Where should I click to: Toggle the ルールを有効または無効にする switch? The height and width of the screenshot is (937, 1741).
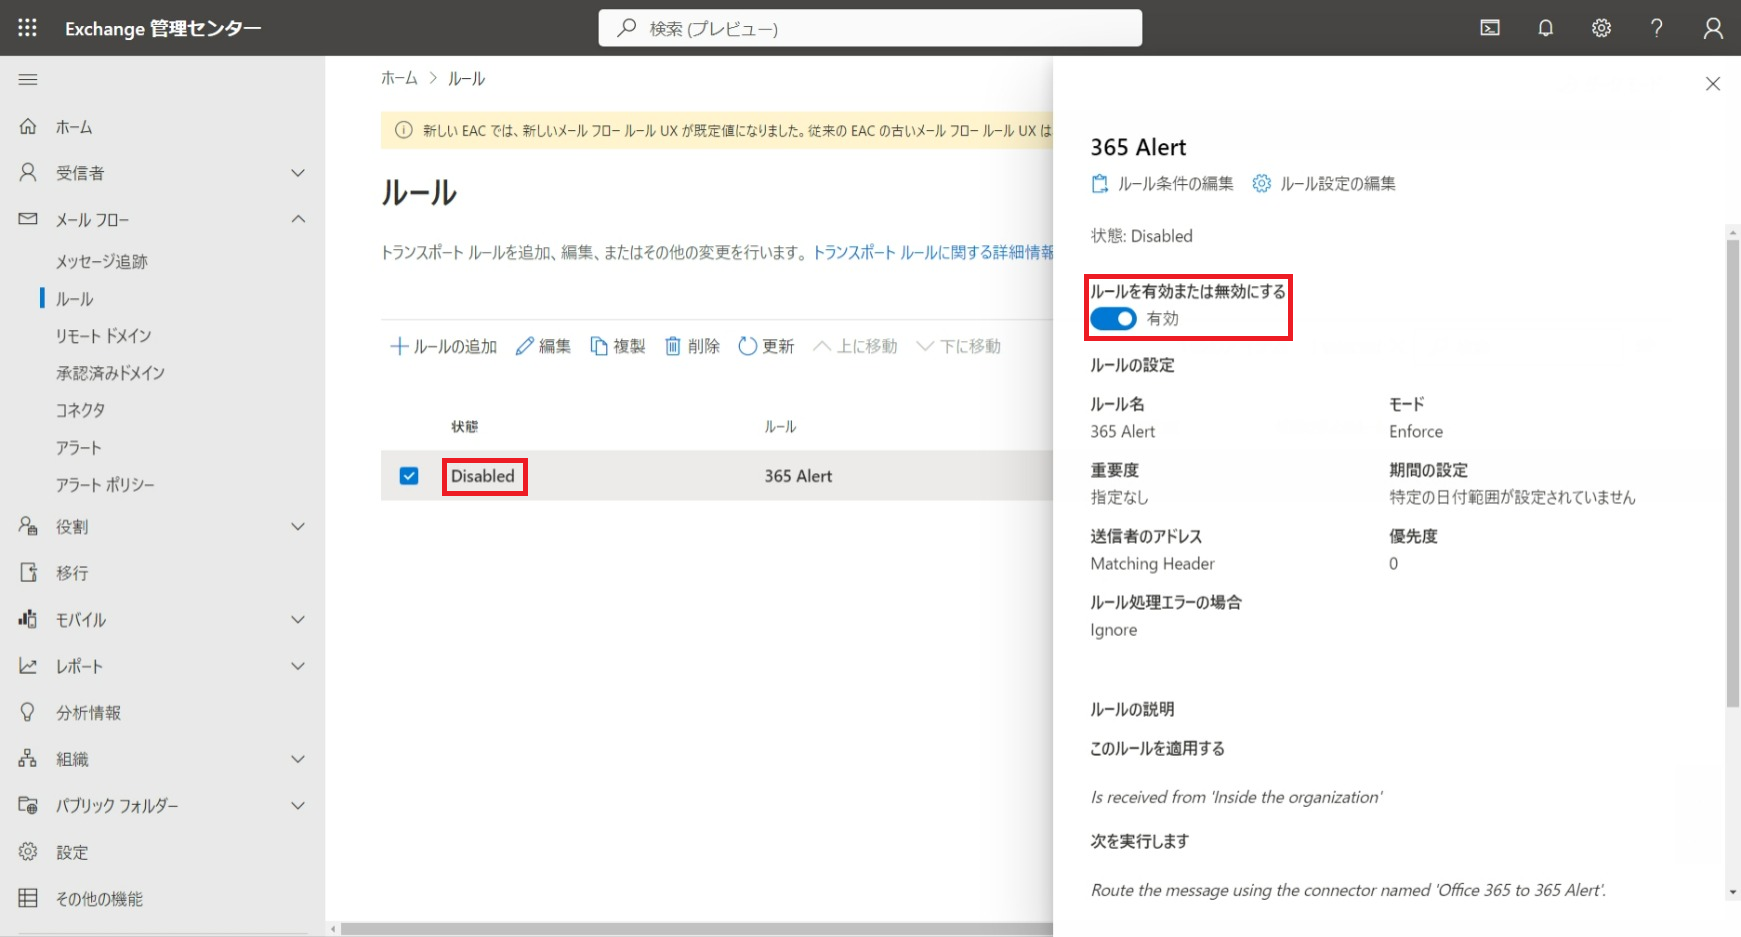[x=1113, y=319]
